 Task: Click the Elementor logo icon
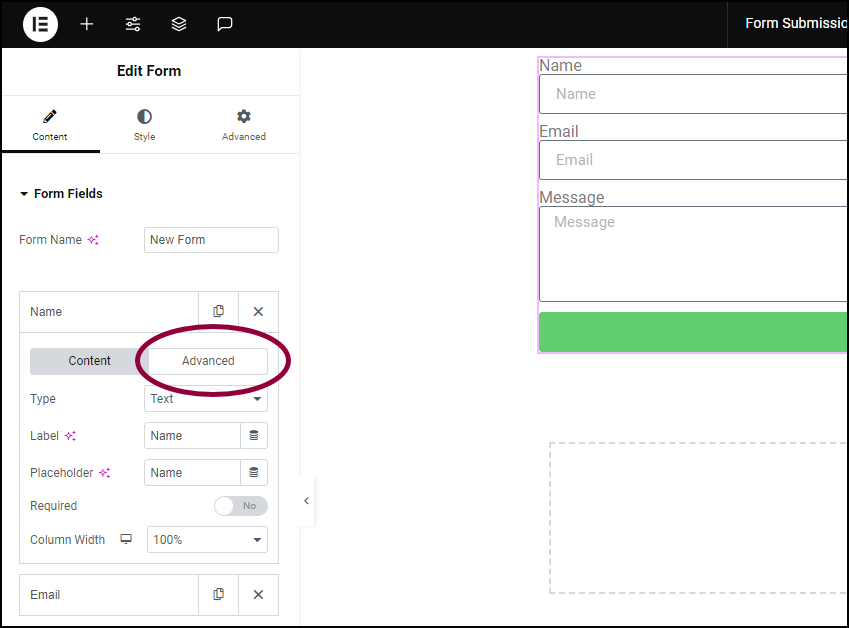(x=40, y=24)
